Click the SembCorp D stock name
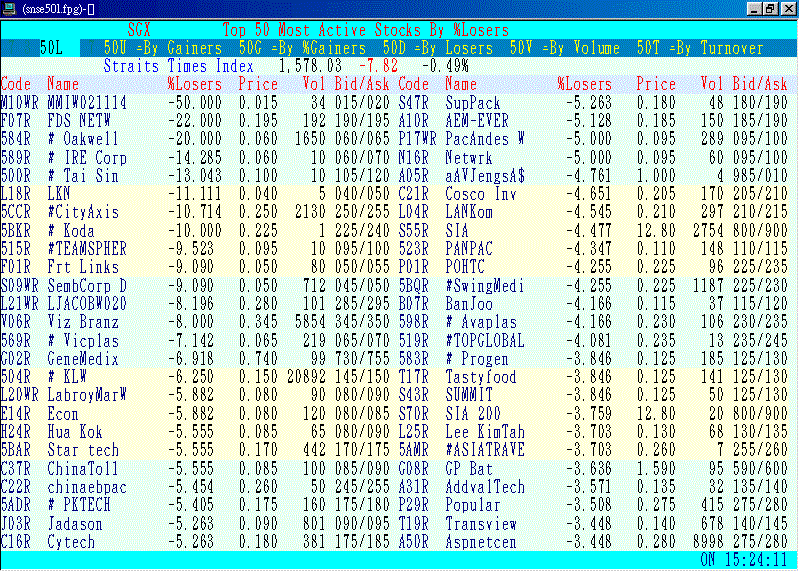The image size is (799, 572). [87, 286]
